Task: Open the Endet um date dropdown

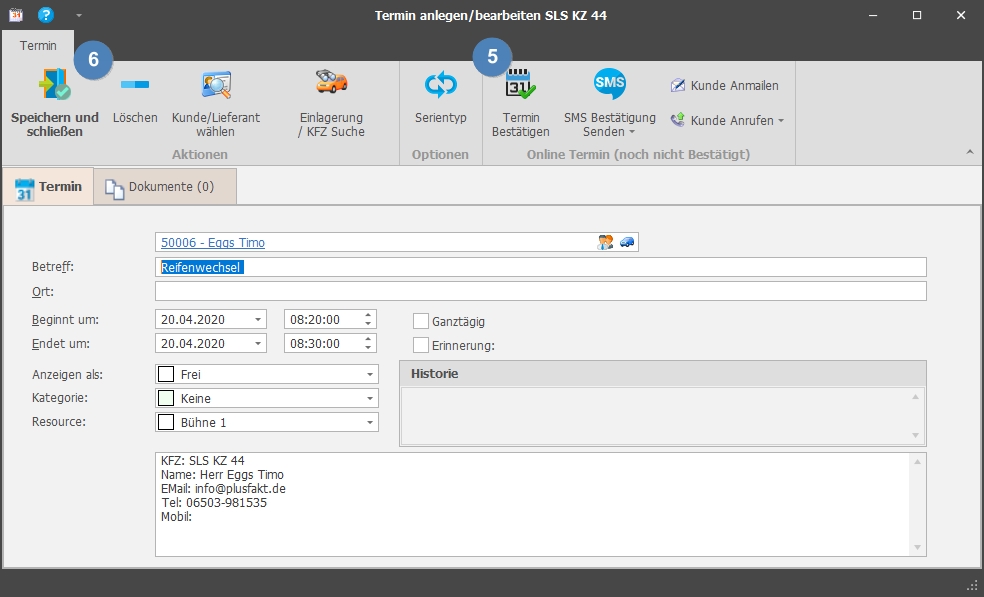Action: point(257,343)
